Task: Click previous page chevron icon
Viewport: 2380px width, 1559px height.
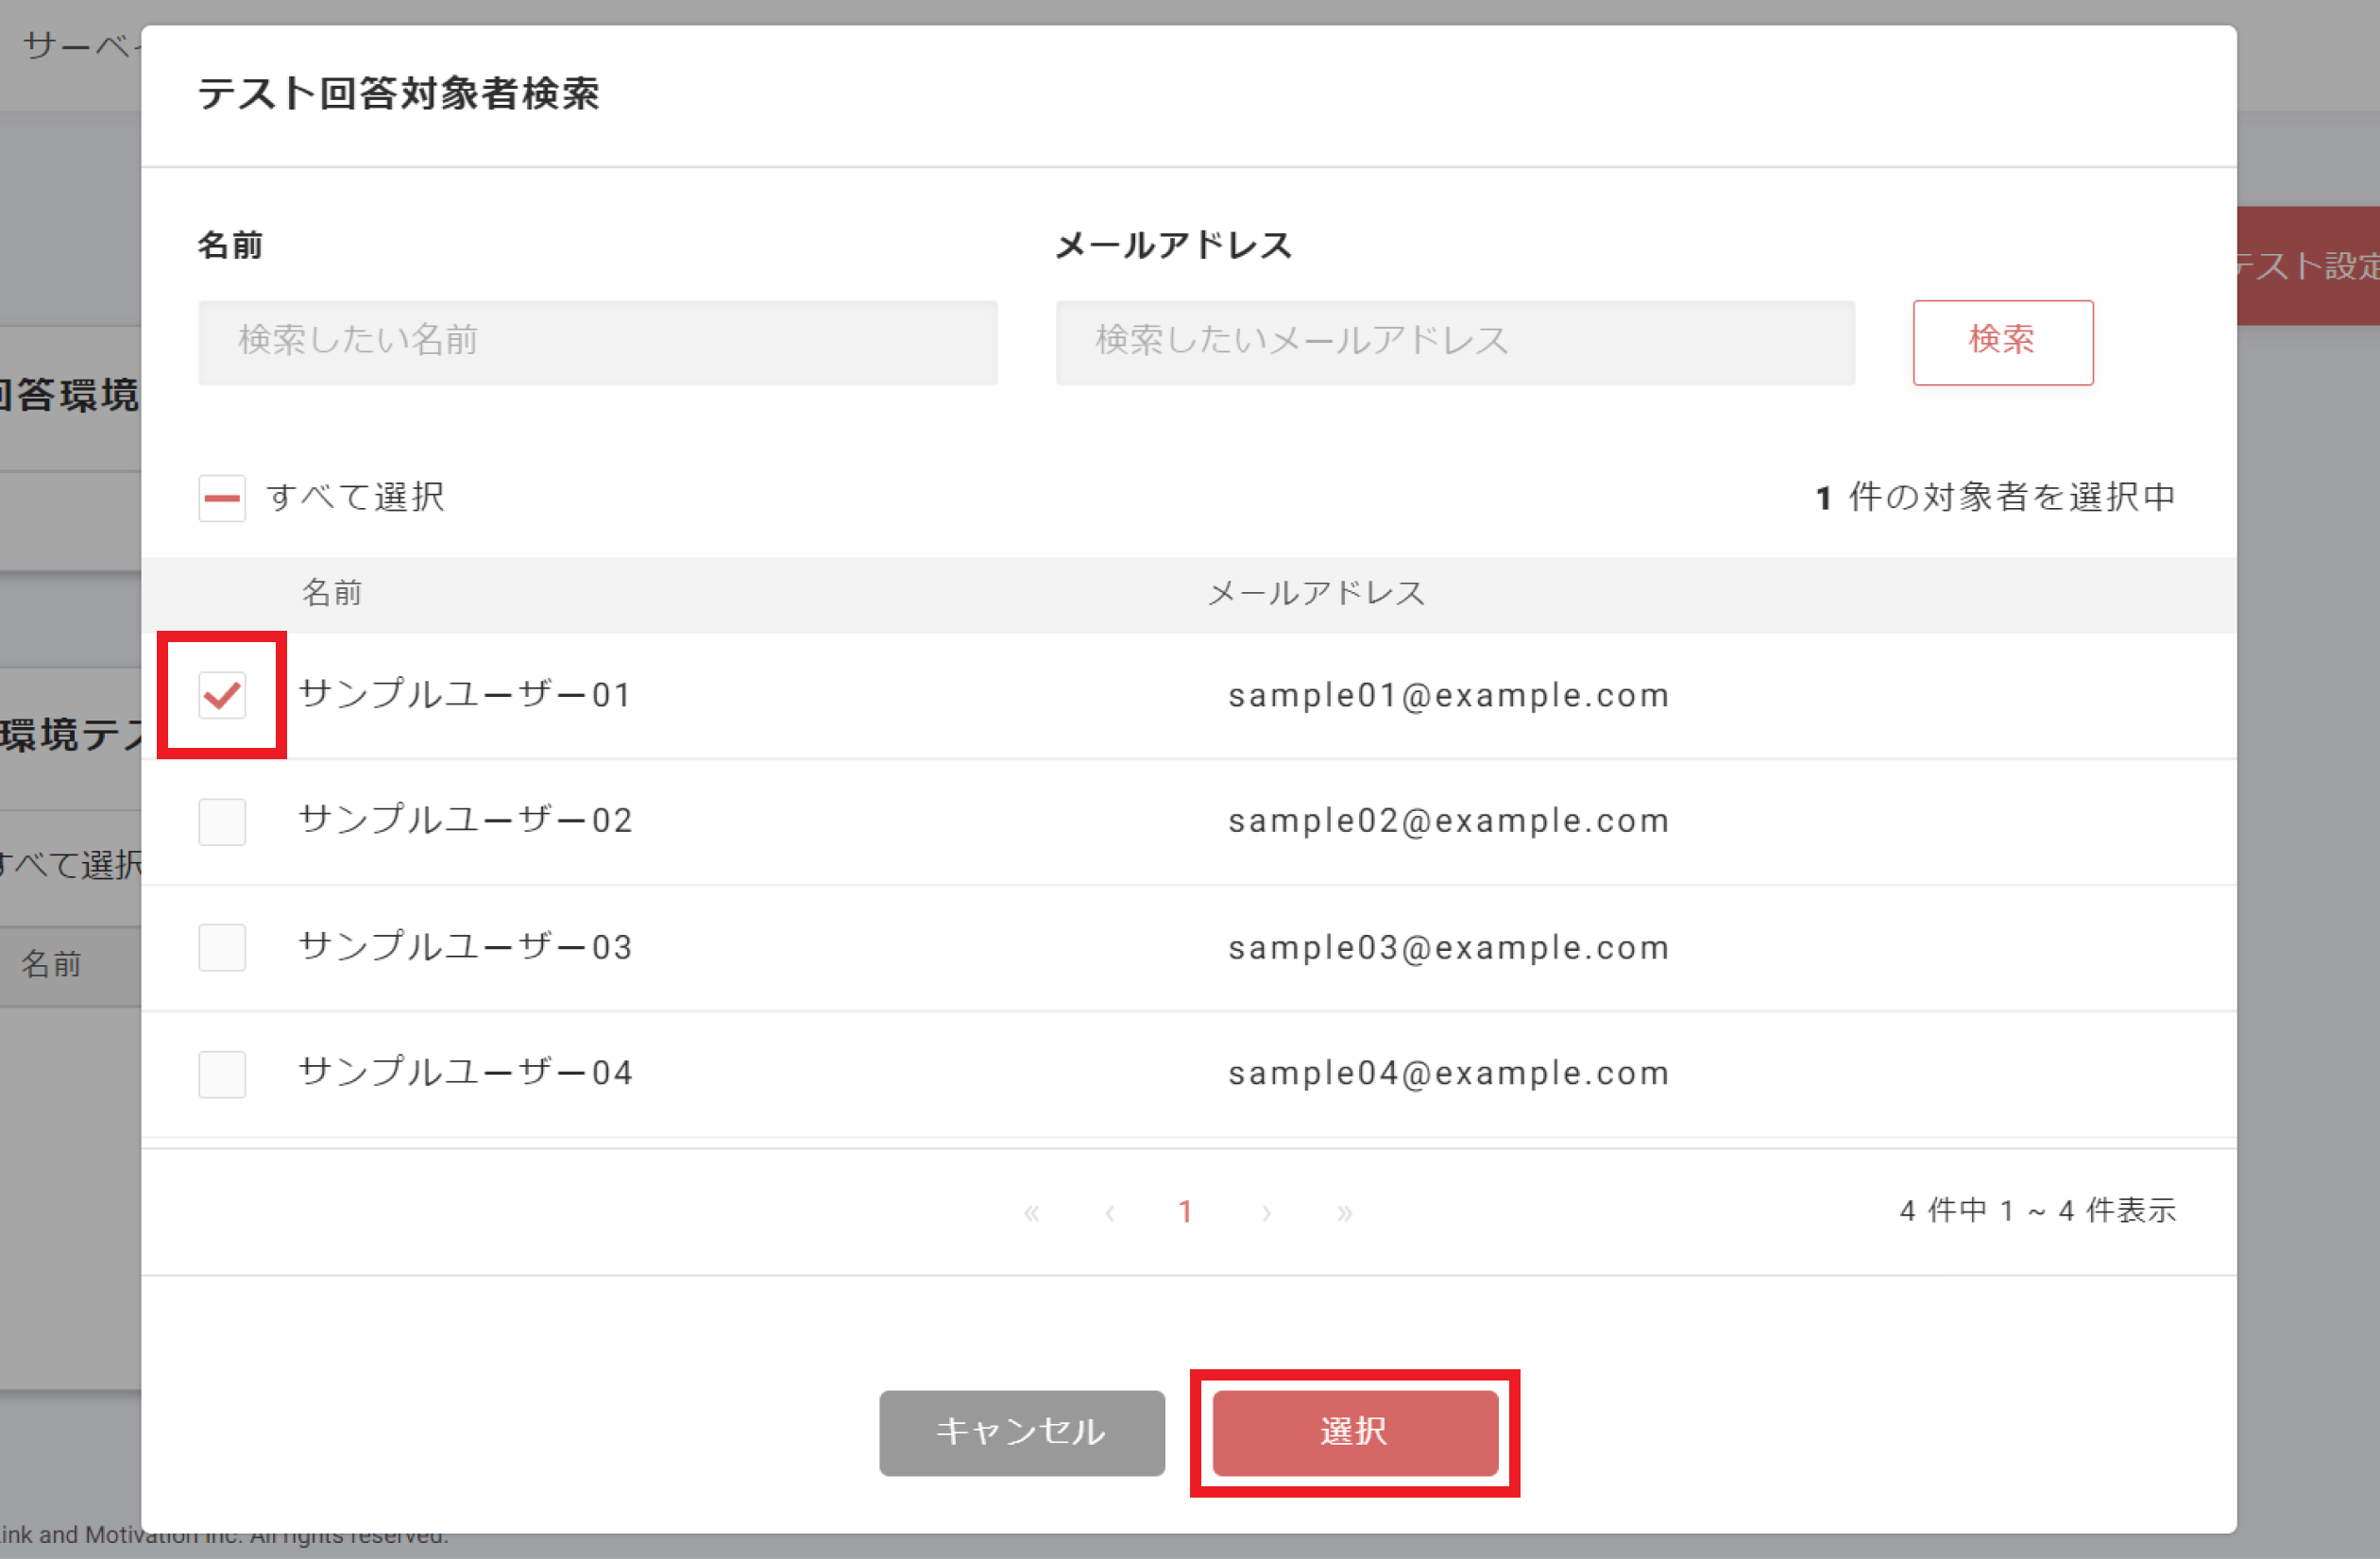Action: (1110, 1213)
